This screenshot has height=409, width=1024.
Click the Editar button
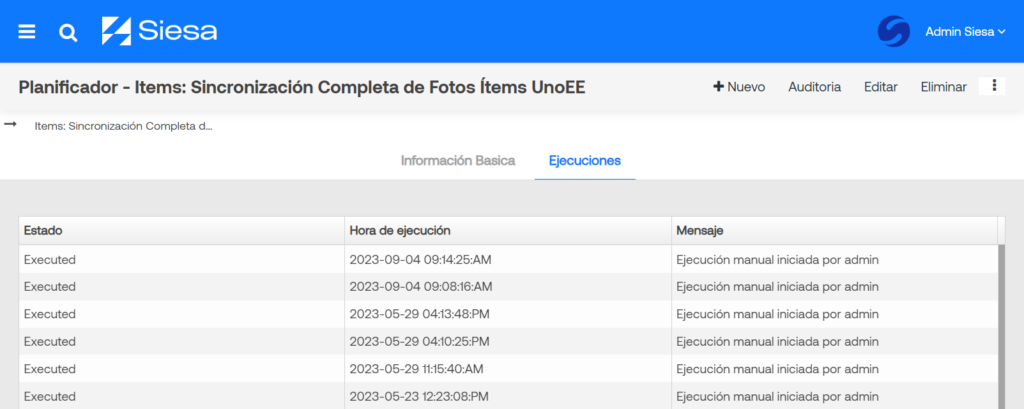[x=880, y=86]
